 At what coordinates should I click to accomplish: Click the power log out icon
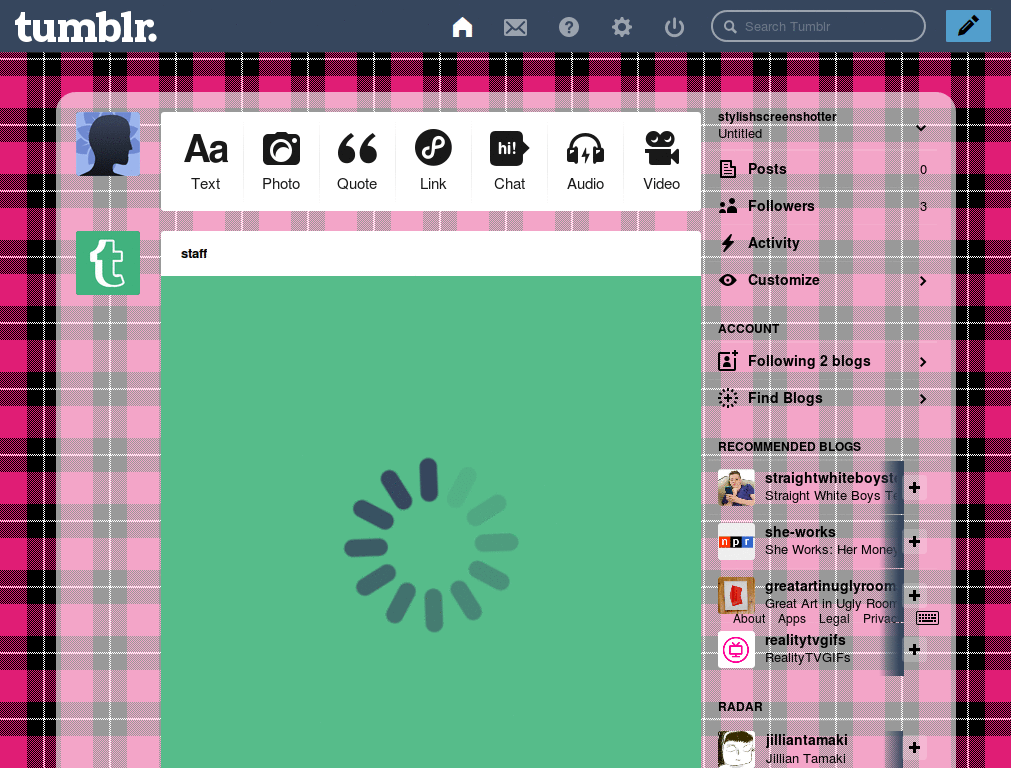674,27
